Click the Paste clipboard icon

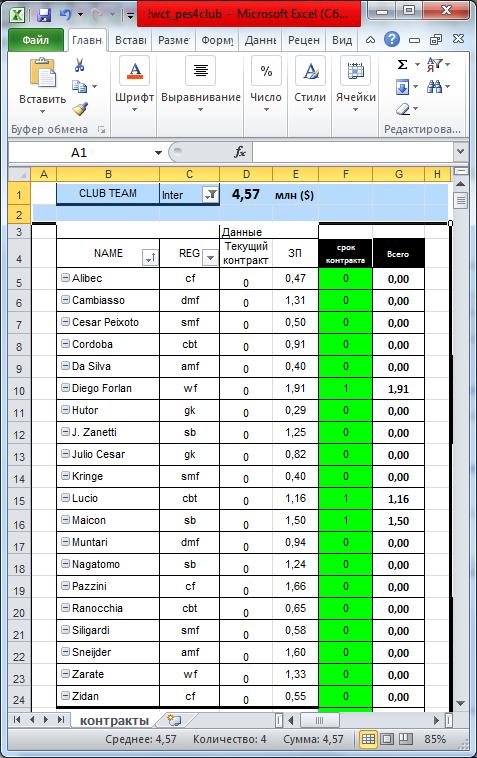pos(43,72)
